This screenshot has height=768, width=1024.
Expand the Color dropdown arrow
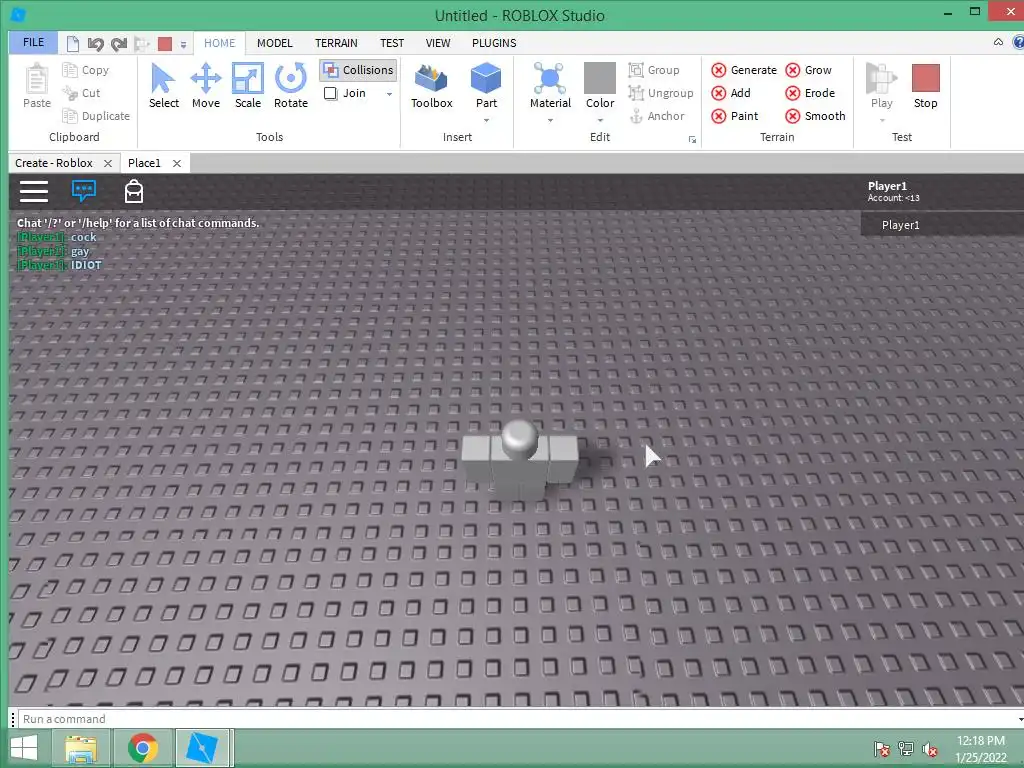pos(600,120)
